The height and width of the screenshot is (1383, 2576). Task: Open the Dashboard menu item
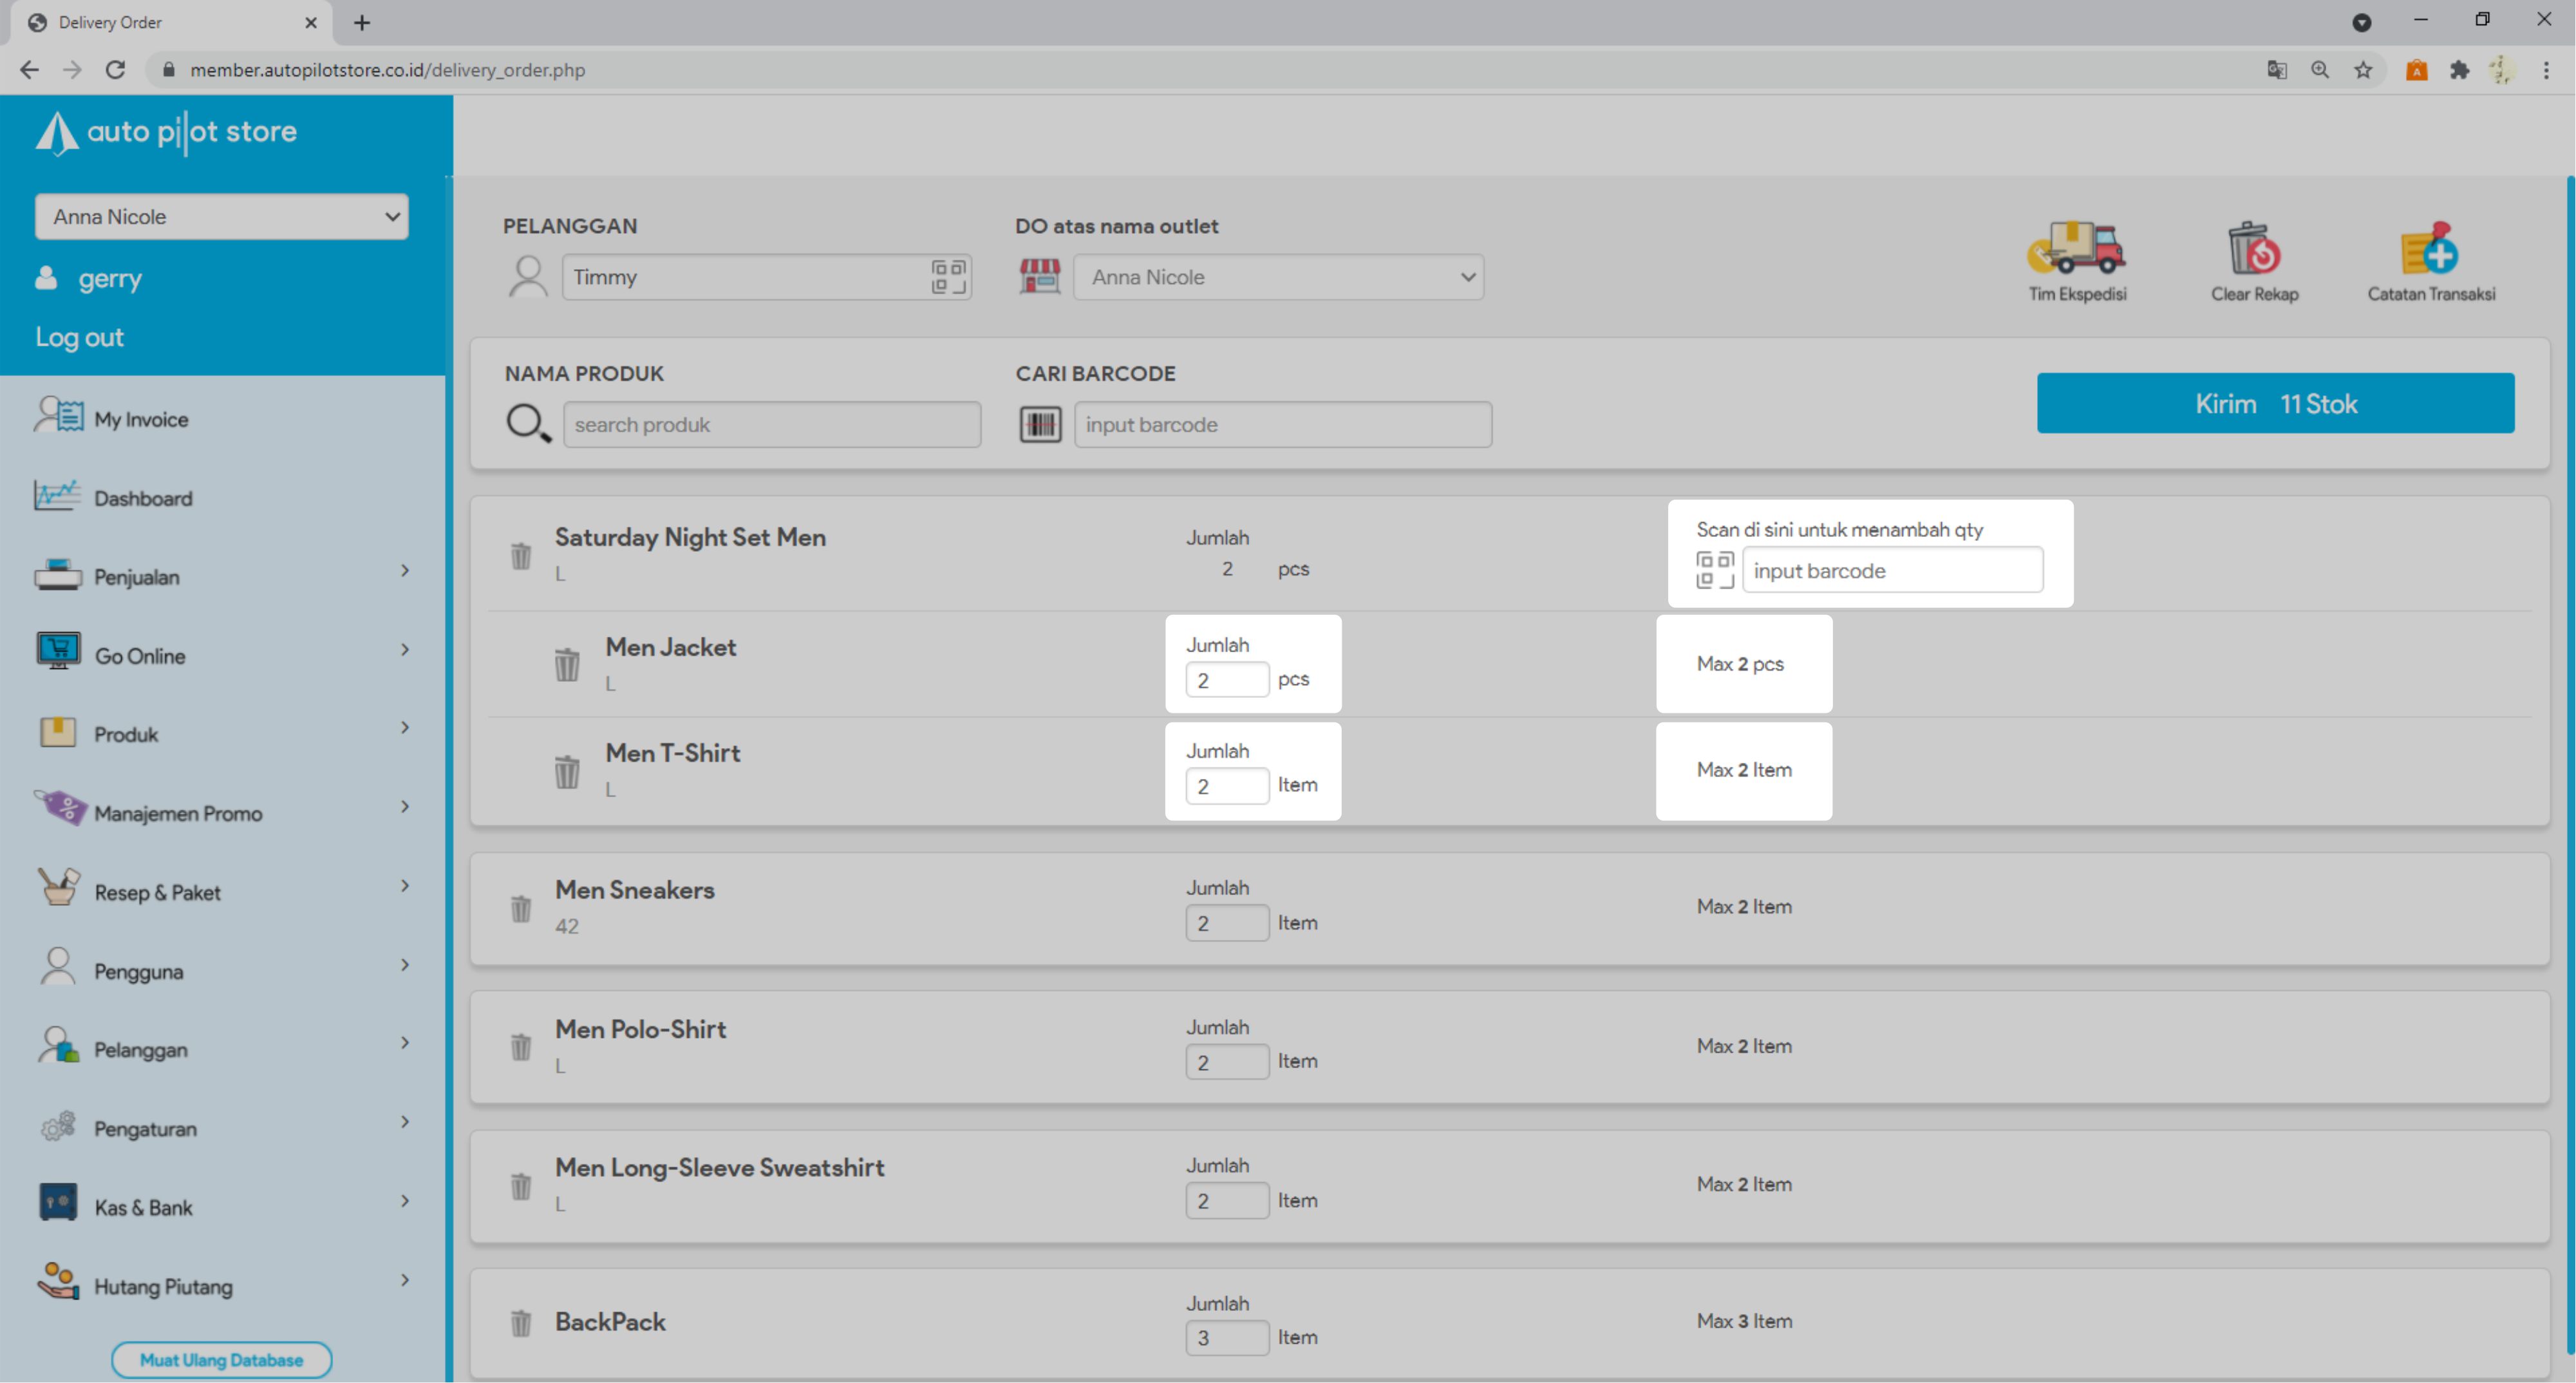pos(142,498)
